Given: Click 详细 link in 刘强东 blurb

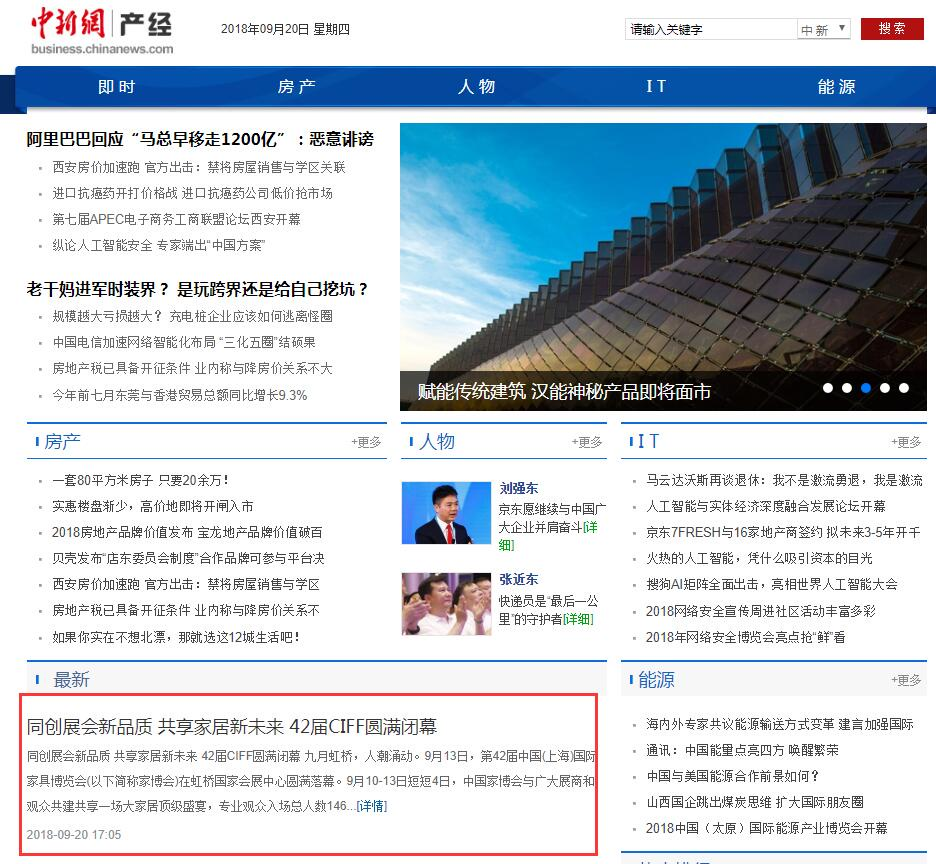Looking at the screenshot, I should (589, 527).
